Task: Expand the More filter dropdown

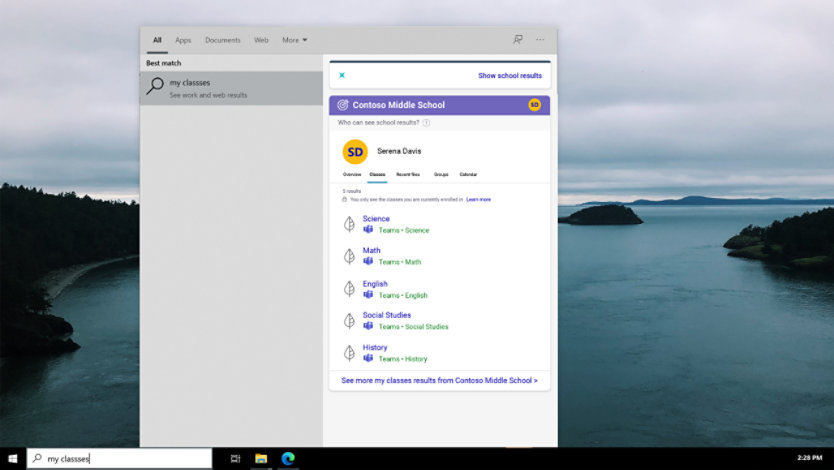Action: pyautogui.click(x=294, y=40)
